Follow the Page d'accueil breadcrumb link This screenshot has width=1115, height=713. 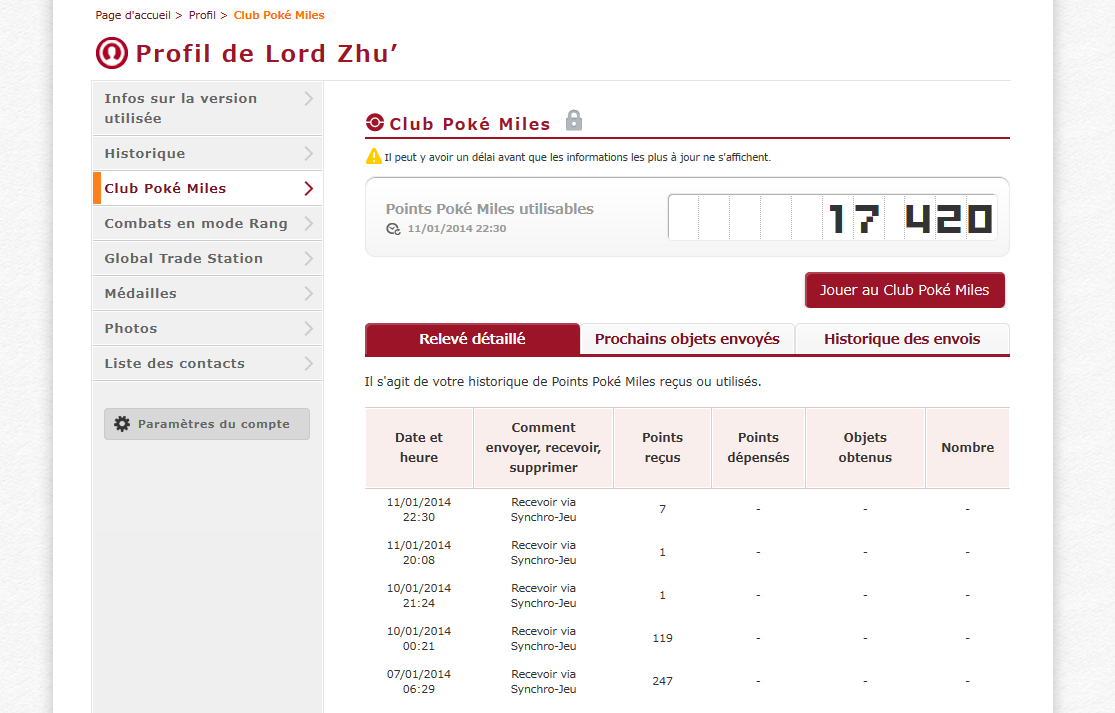pos(133,15)
